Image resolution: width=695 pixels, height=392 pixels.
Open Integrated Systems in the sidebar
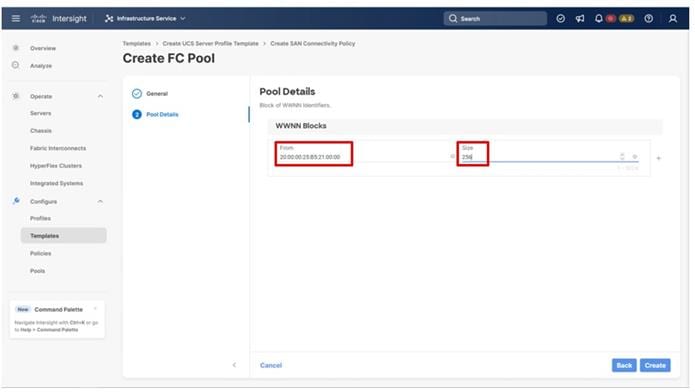[56, 183]
